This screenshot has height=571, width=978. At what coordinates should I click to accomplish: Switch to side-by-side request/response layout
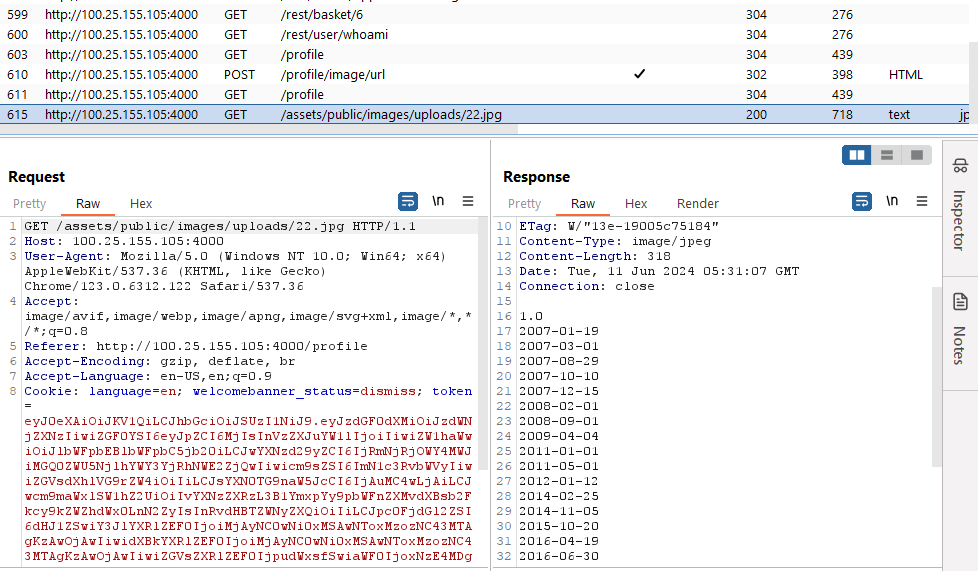coord(857,155)
